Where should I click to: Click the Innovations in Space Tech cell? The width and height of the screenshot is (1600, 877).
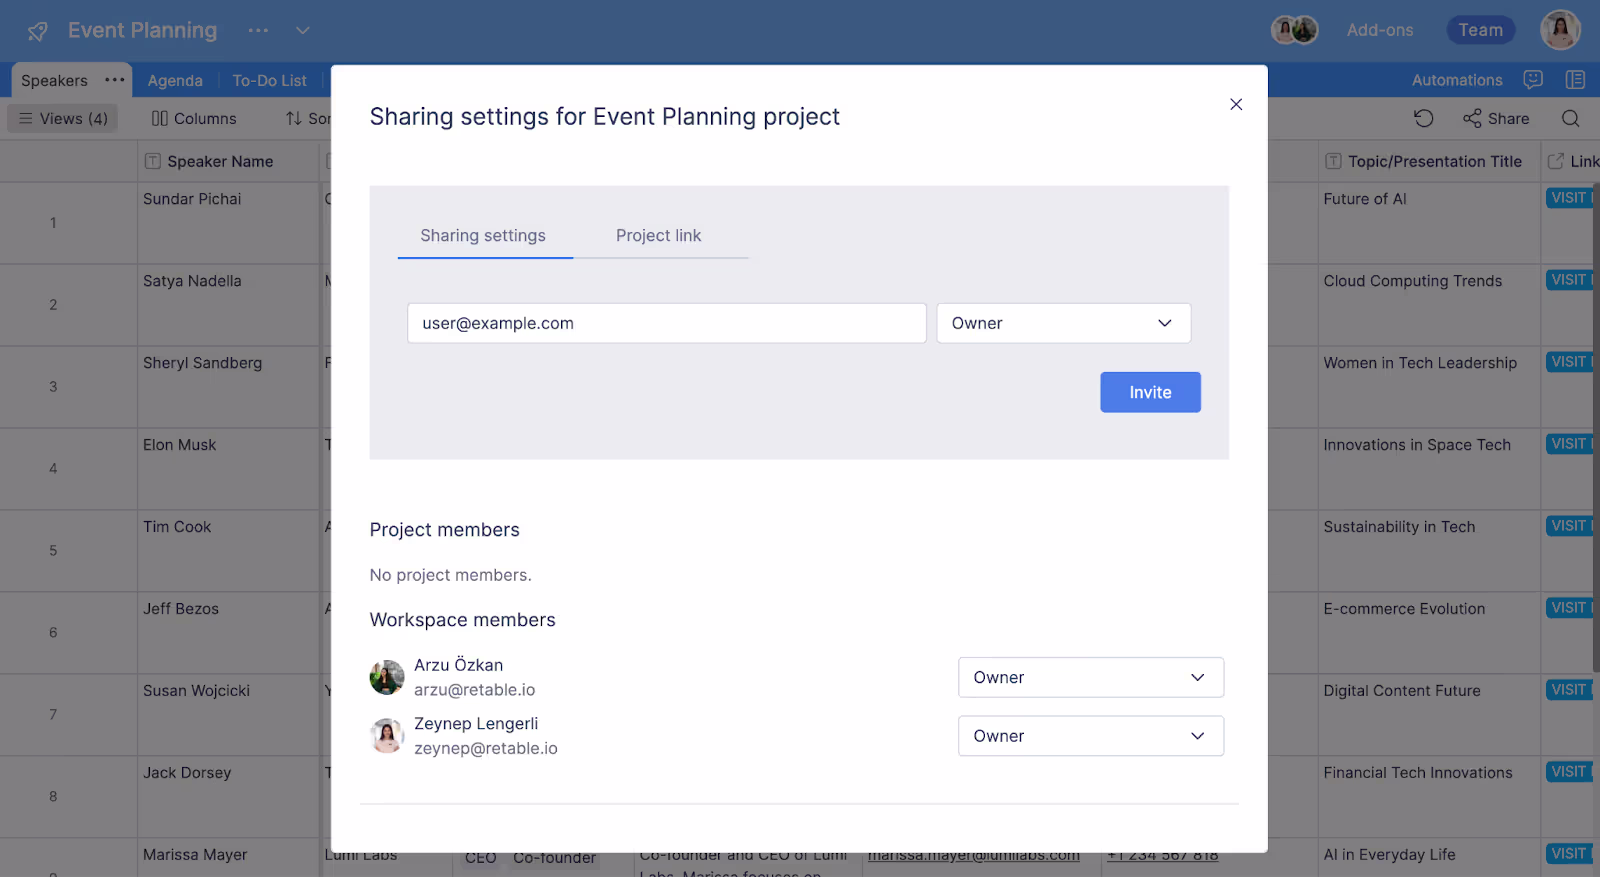click(1429, 469)
